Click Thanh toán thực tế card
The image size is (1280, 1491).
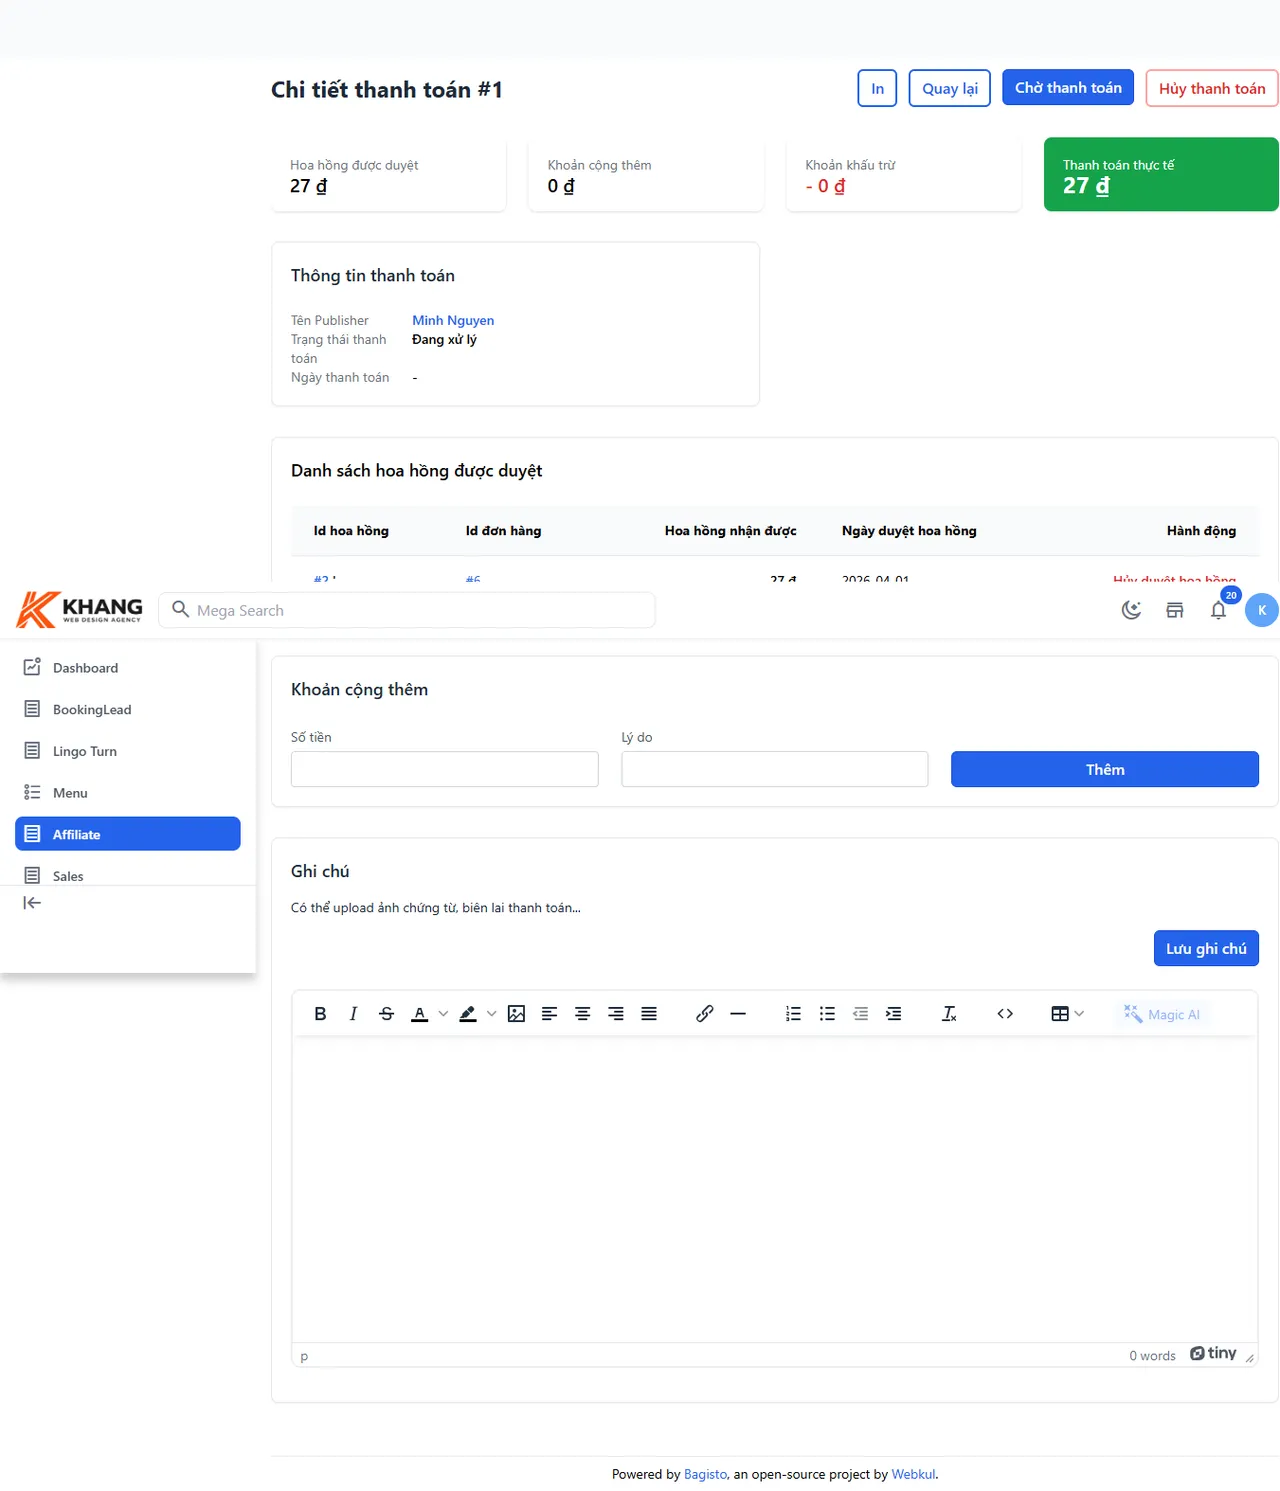tap(1161, 174)
